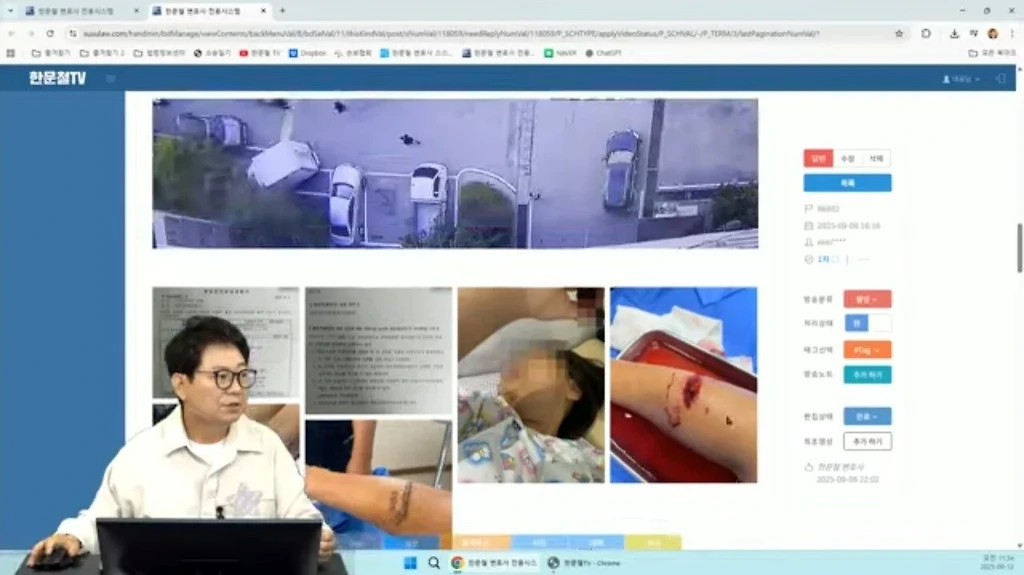Open the blurred face patient photo
The width and height of the screenshot is (1024, 575).
(x=531, y=386)
